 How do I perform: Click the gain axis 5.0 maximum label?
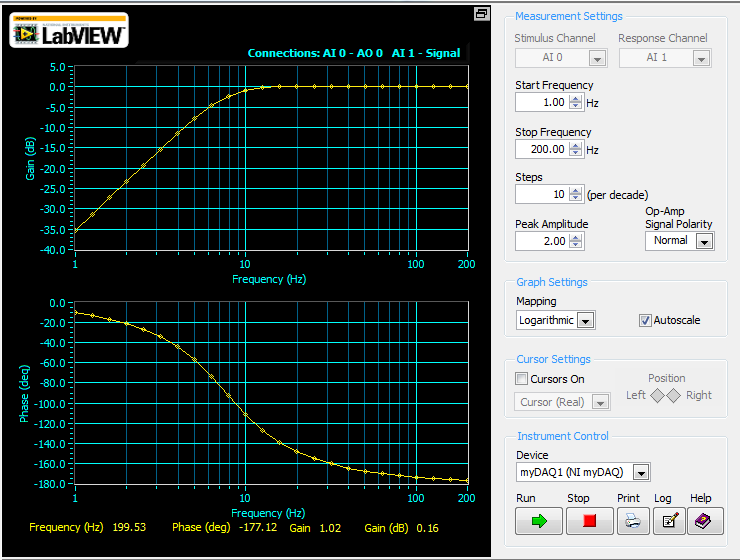58,67
